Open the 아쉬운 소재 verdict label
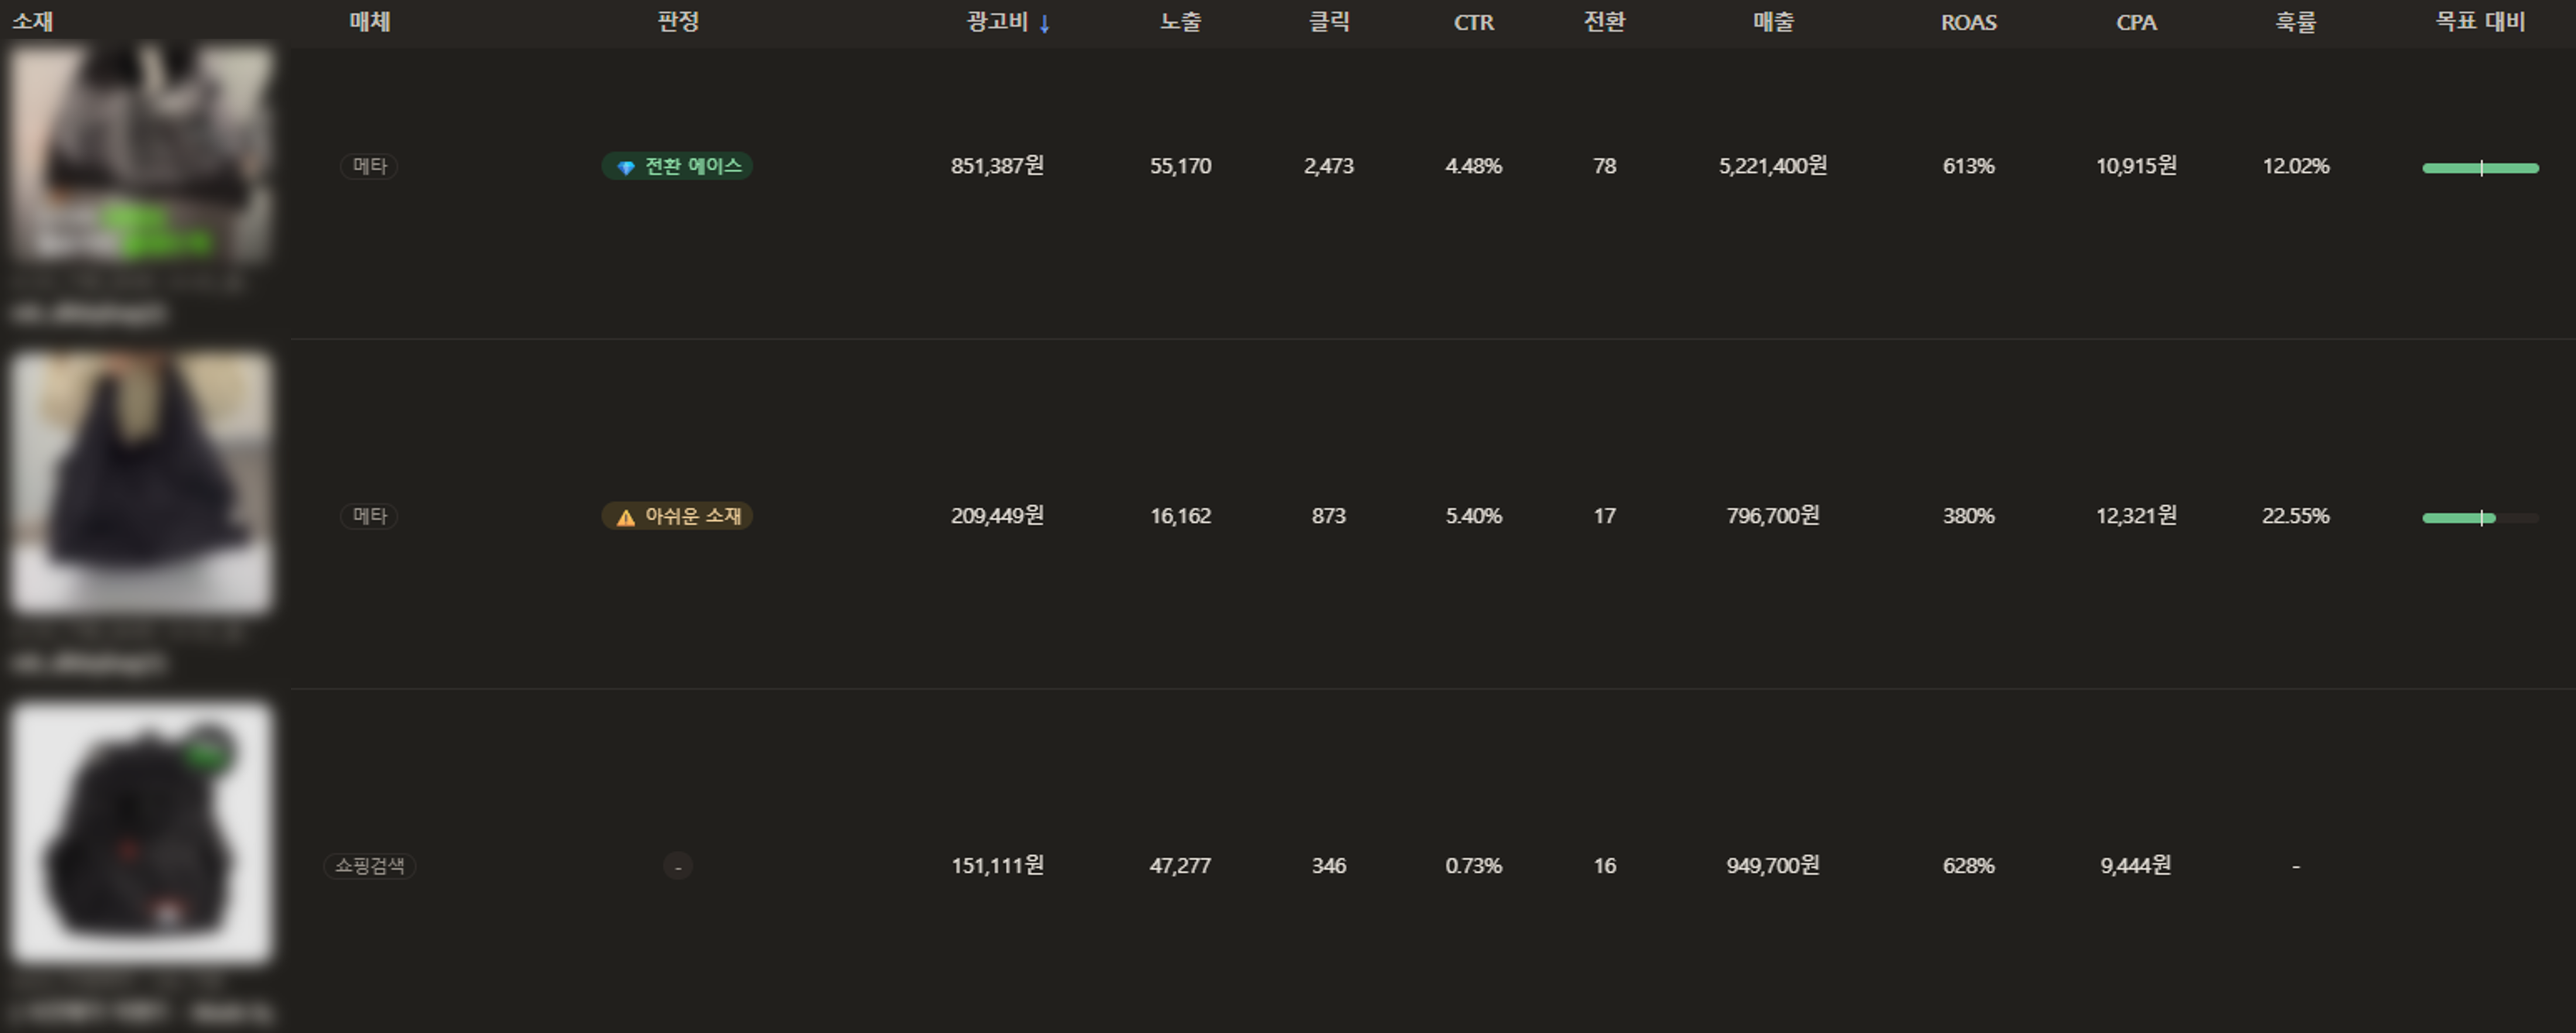2576x1033 pixels. point(677,516)
